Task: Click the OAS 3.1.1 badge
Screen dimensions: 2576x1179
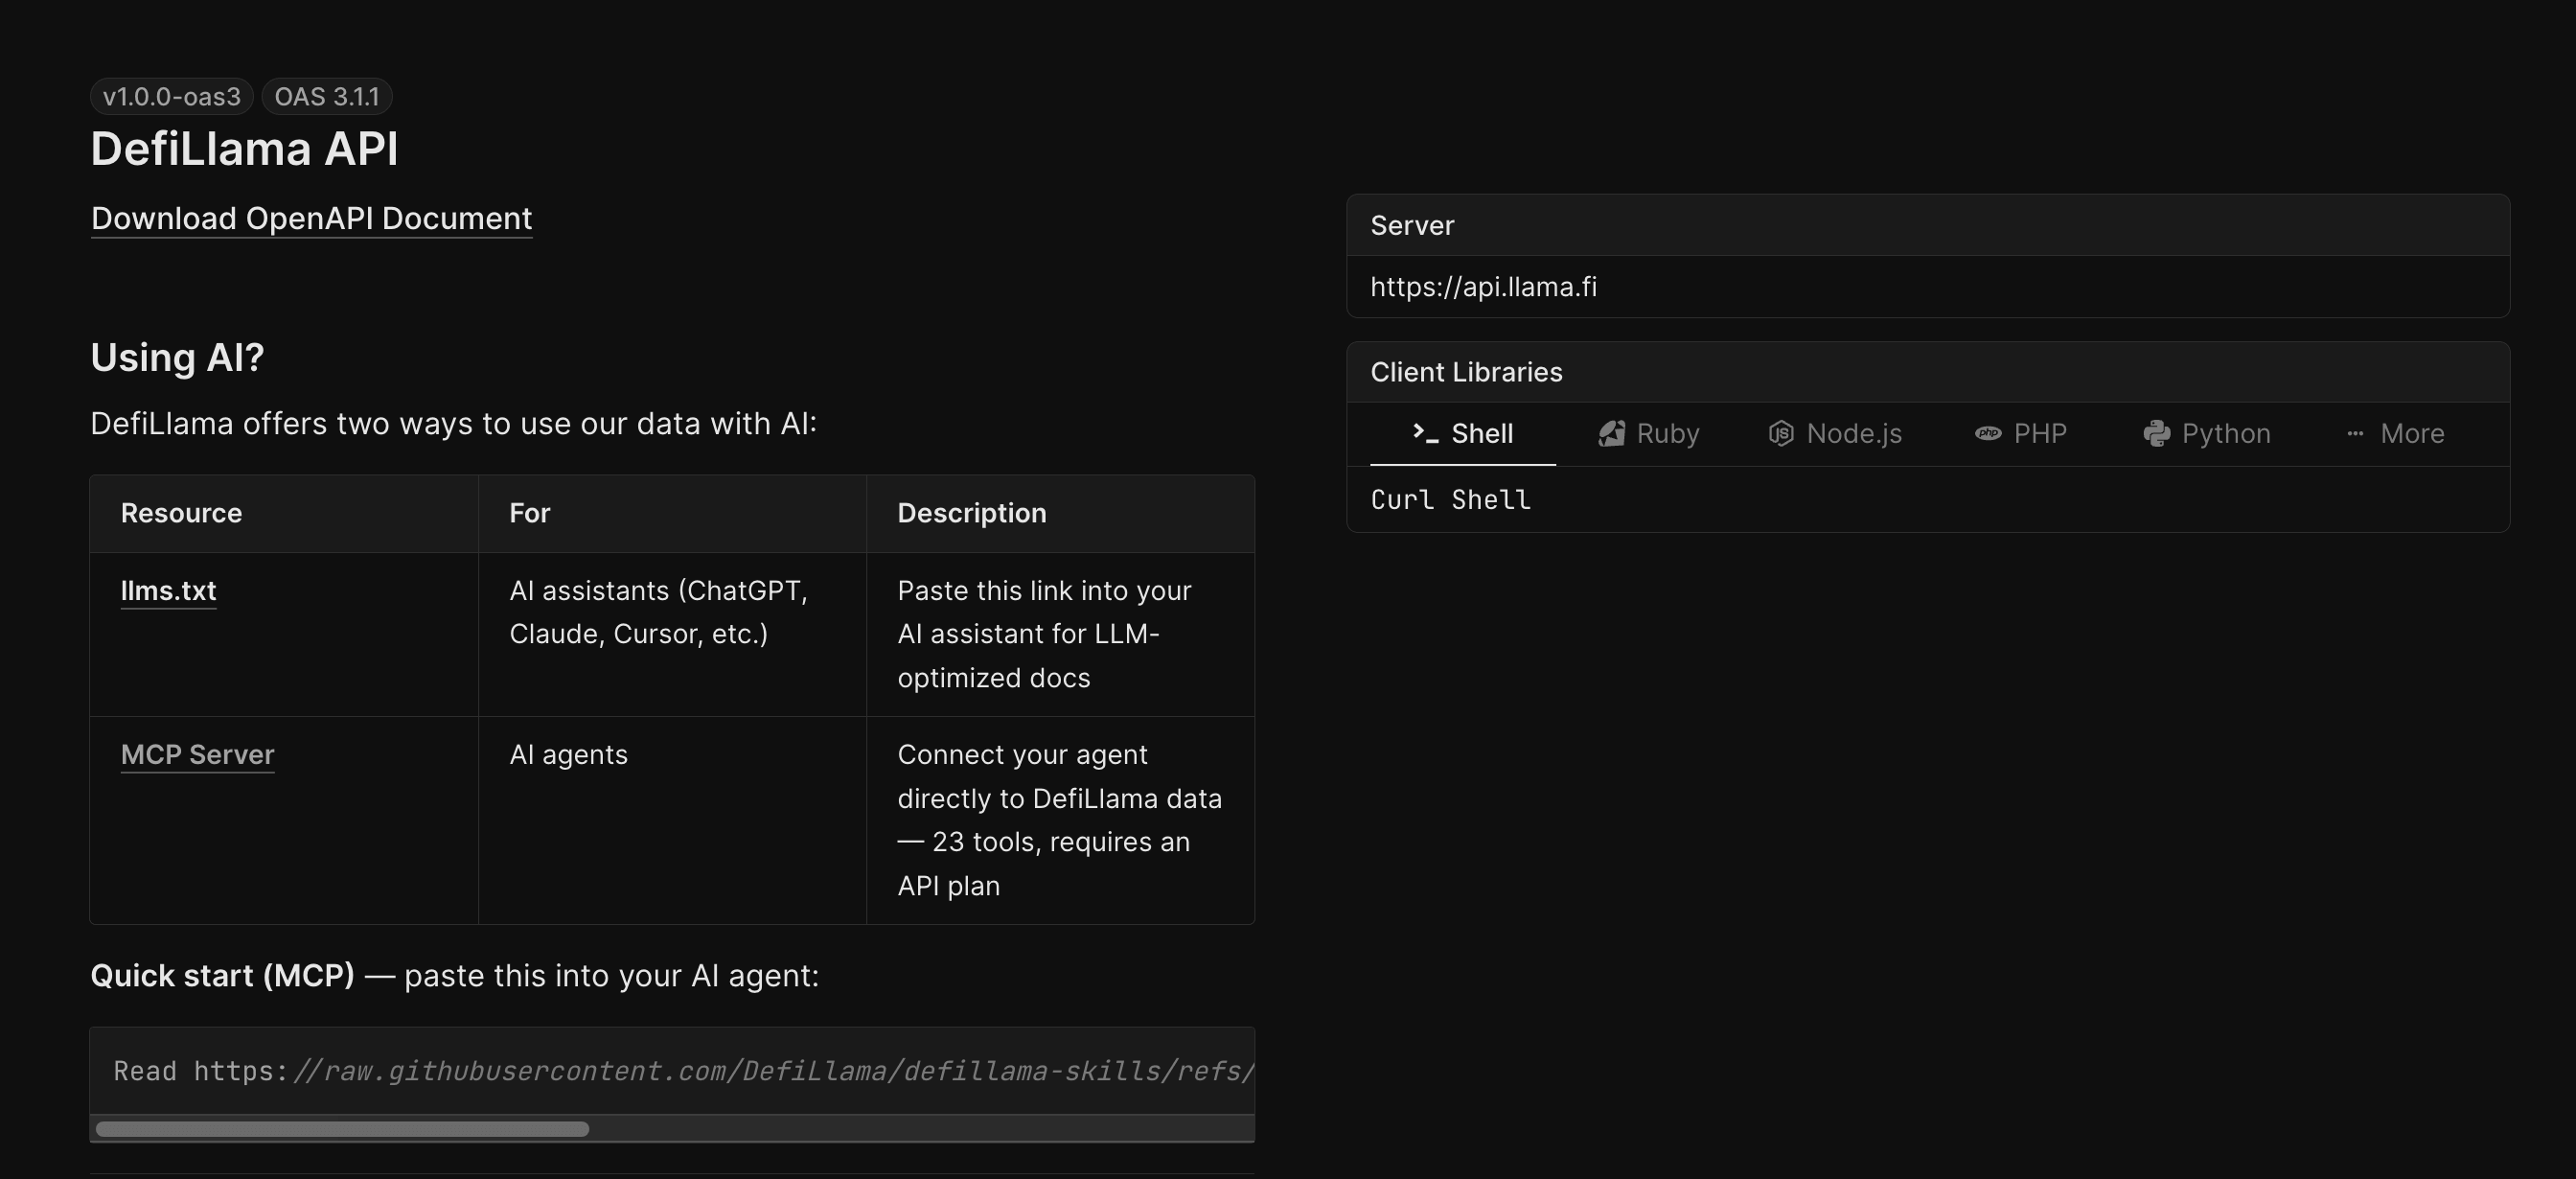Action: coord(327,96)
